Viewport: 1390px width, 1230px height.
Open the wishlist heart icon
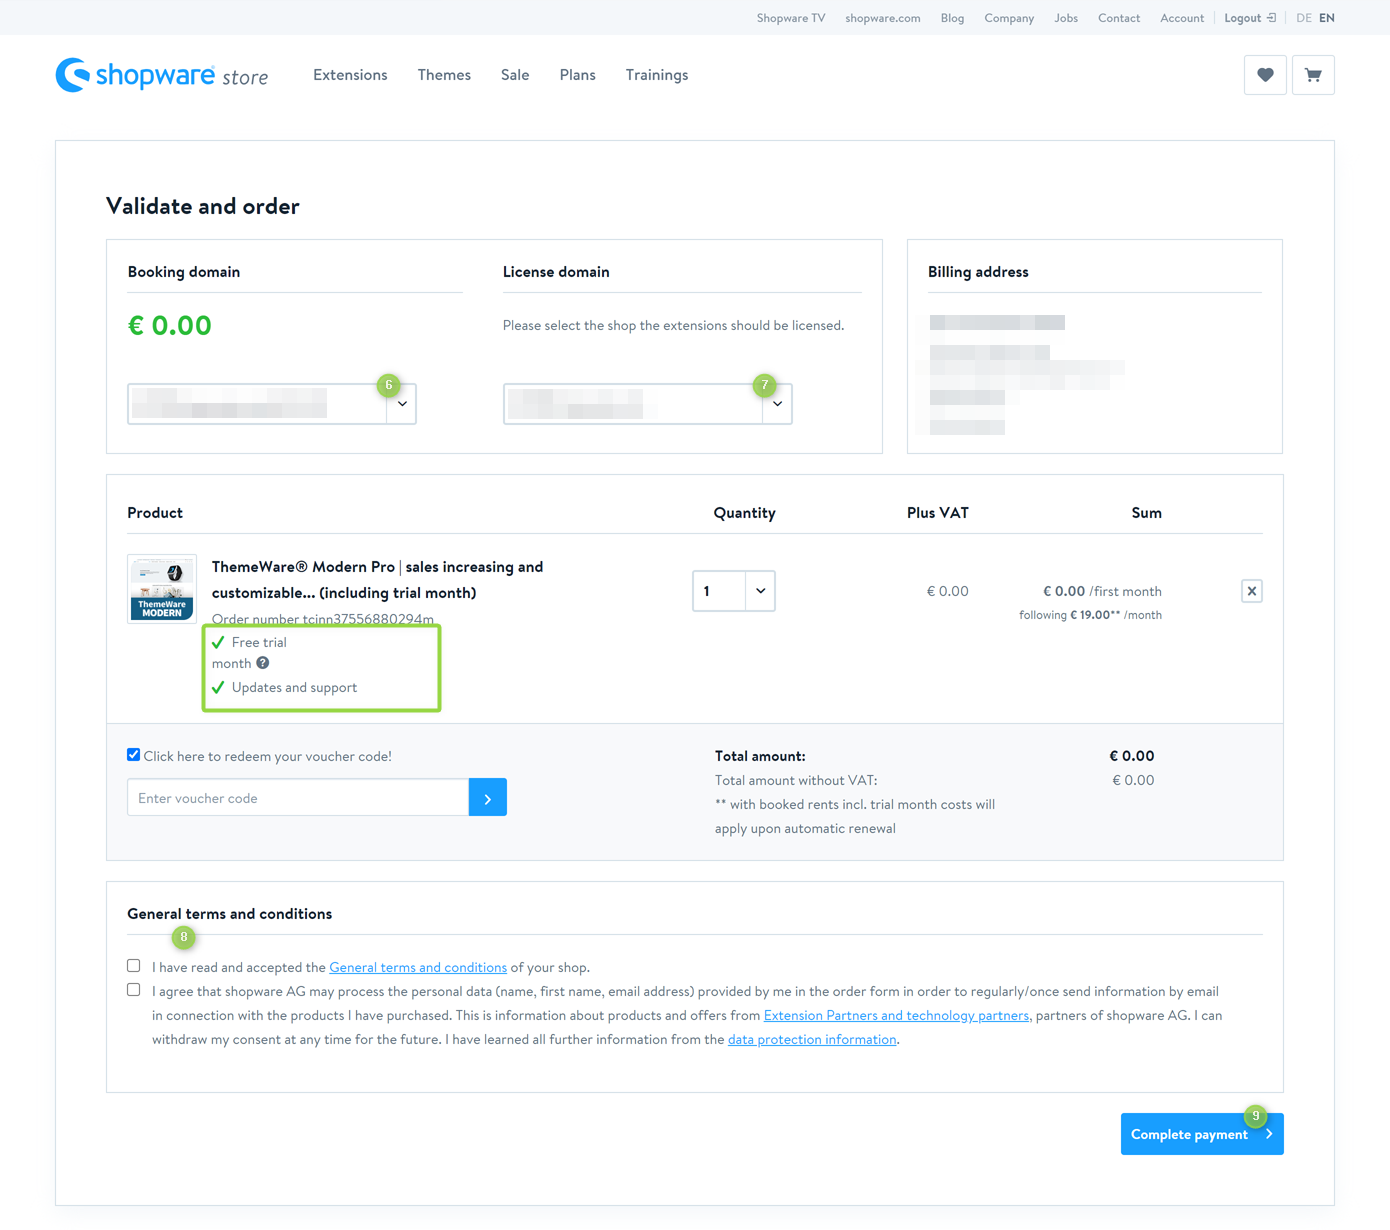(x=1265, y=75)
